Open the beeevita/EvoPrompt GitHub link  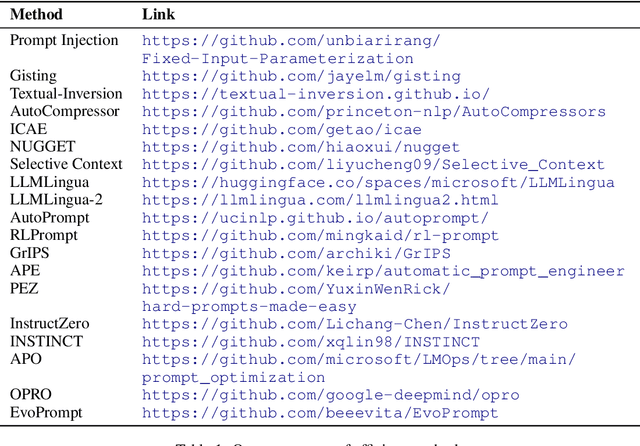click(319, 413)
